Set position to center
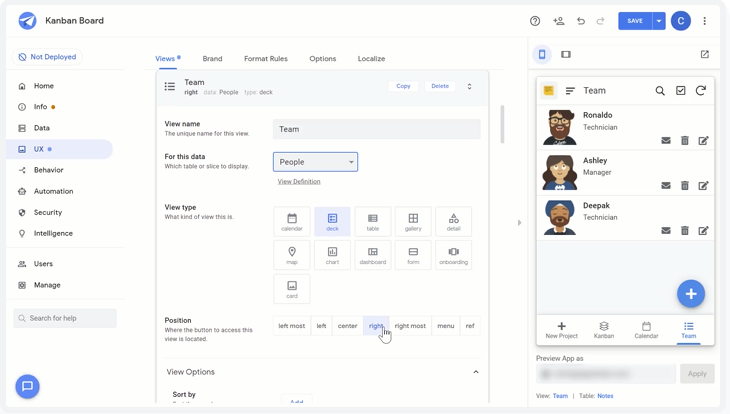Screen dimensions: 730x414 click(x=347, y=326)
